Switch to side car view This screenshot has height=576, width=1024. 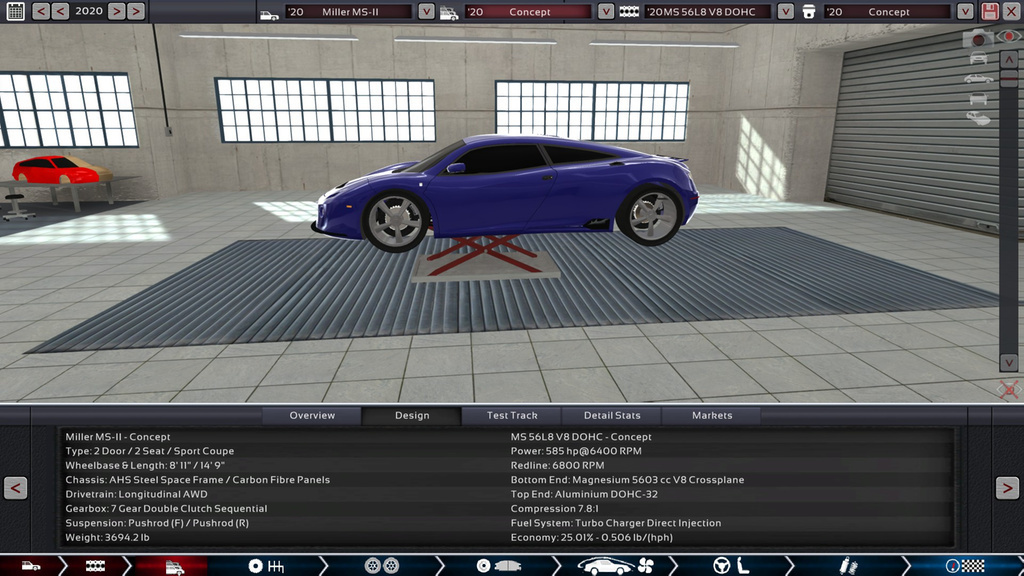[978, 78]
